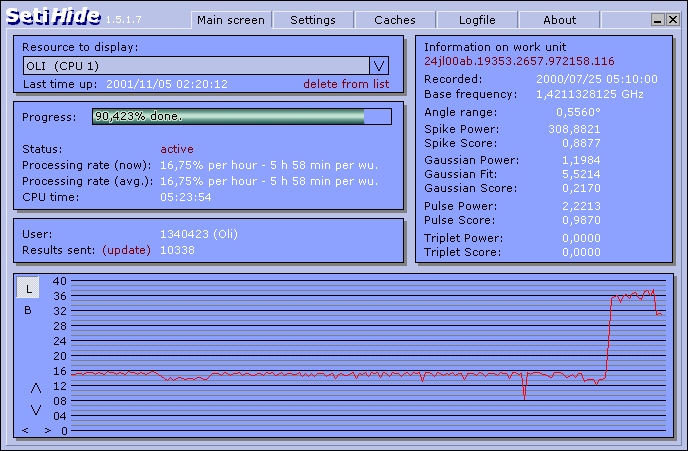Click the (update) results link
688x451 pixels.
pyautogui.click(x=126, y=250)
